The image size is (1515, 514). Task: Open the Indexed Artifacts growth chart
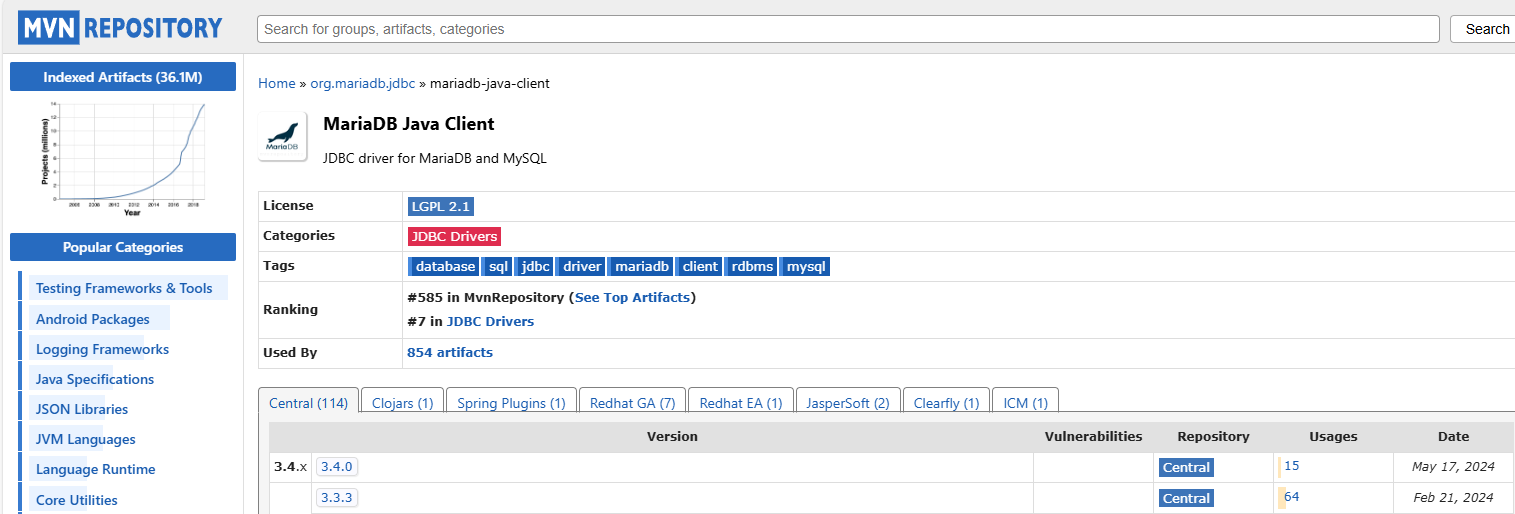tap(123, 158)
